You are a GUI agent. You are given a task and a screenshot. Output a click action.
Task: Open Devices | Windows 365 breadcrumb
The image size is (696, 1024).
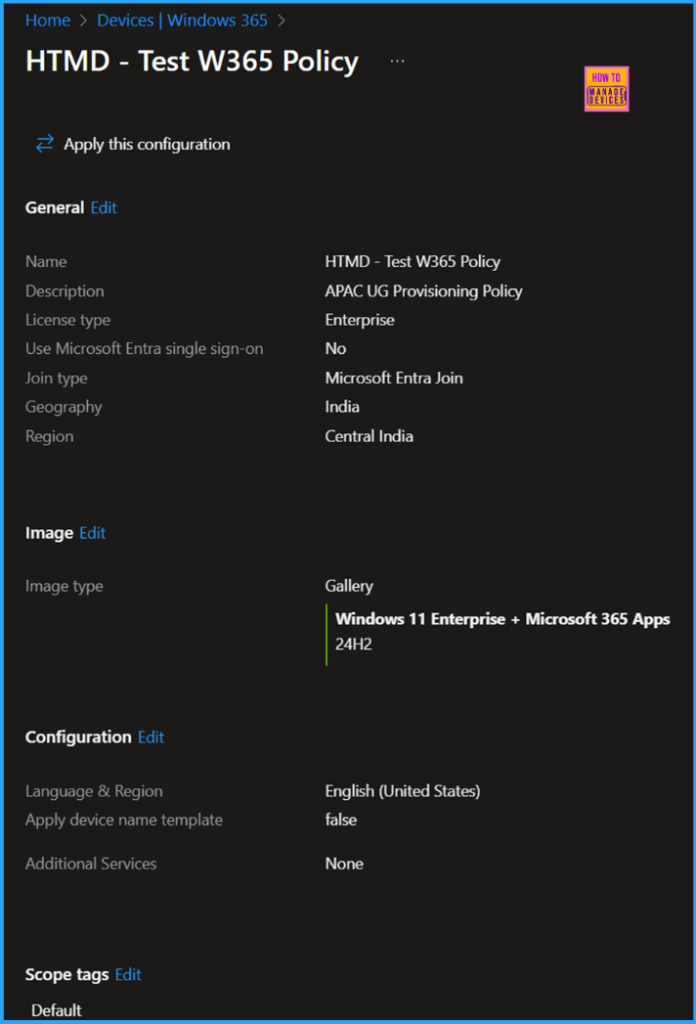point(182,20)
